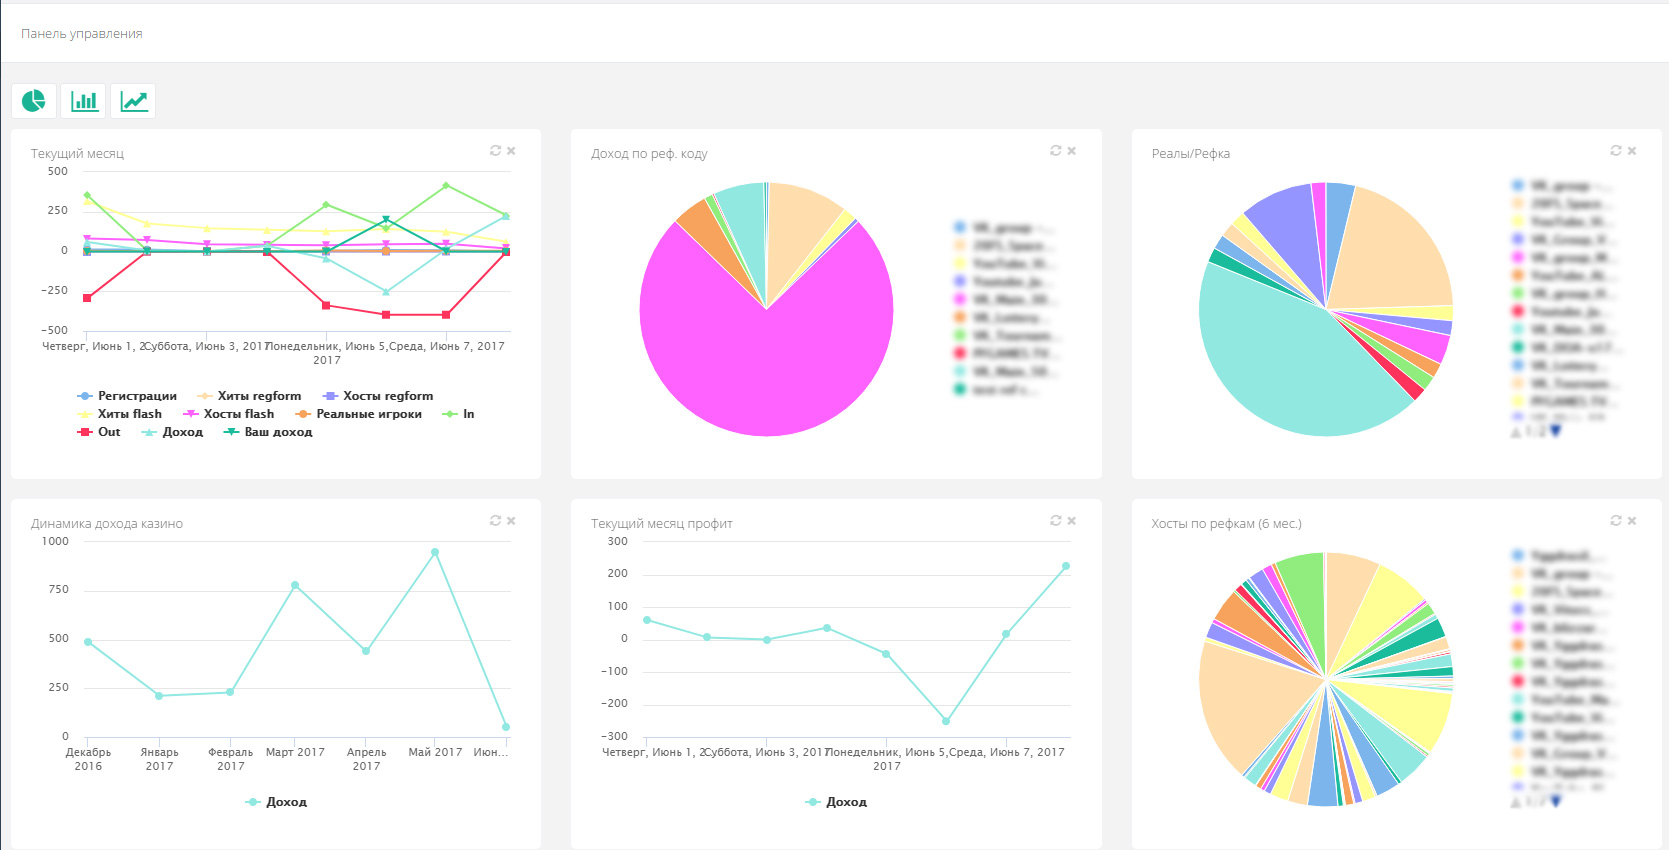Toggle Хиты regform series in legend
Image resolution: width=1669 pixels, height=850 pixels.
click(249, 396)
